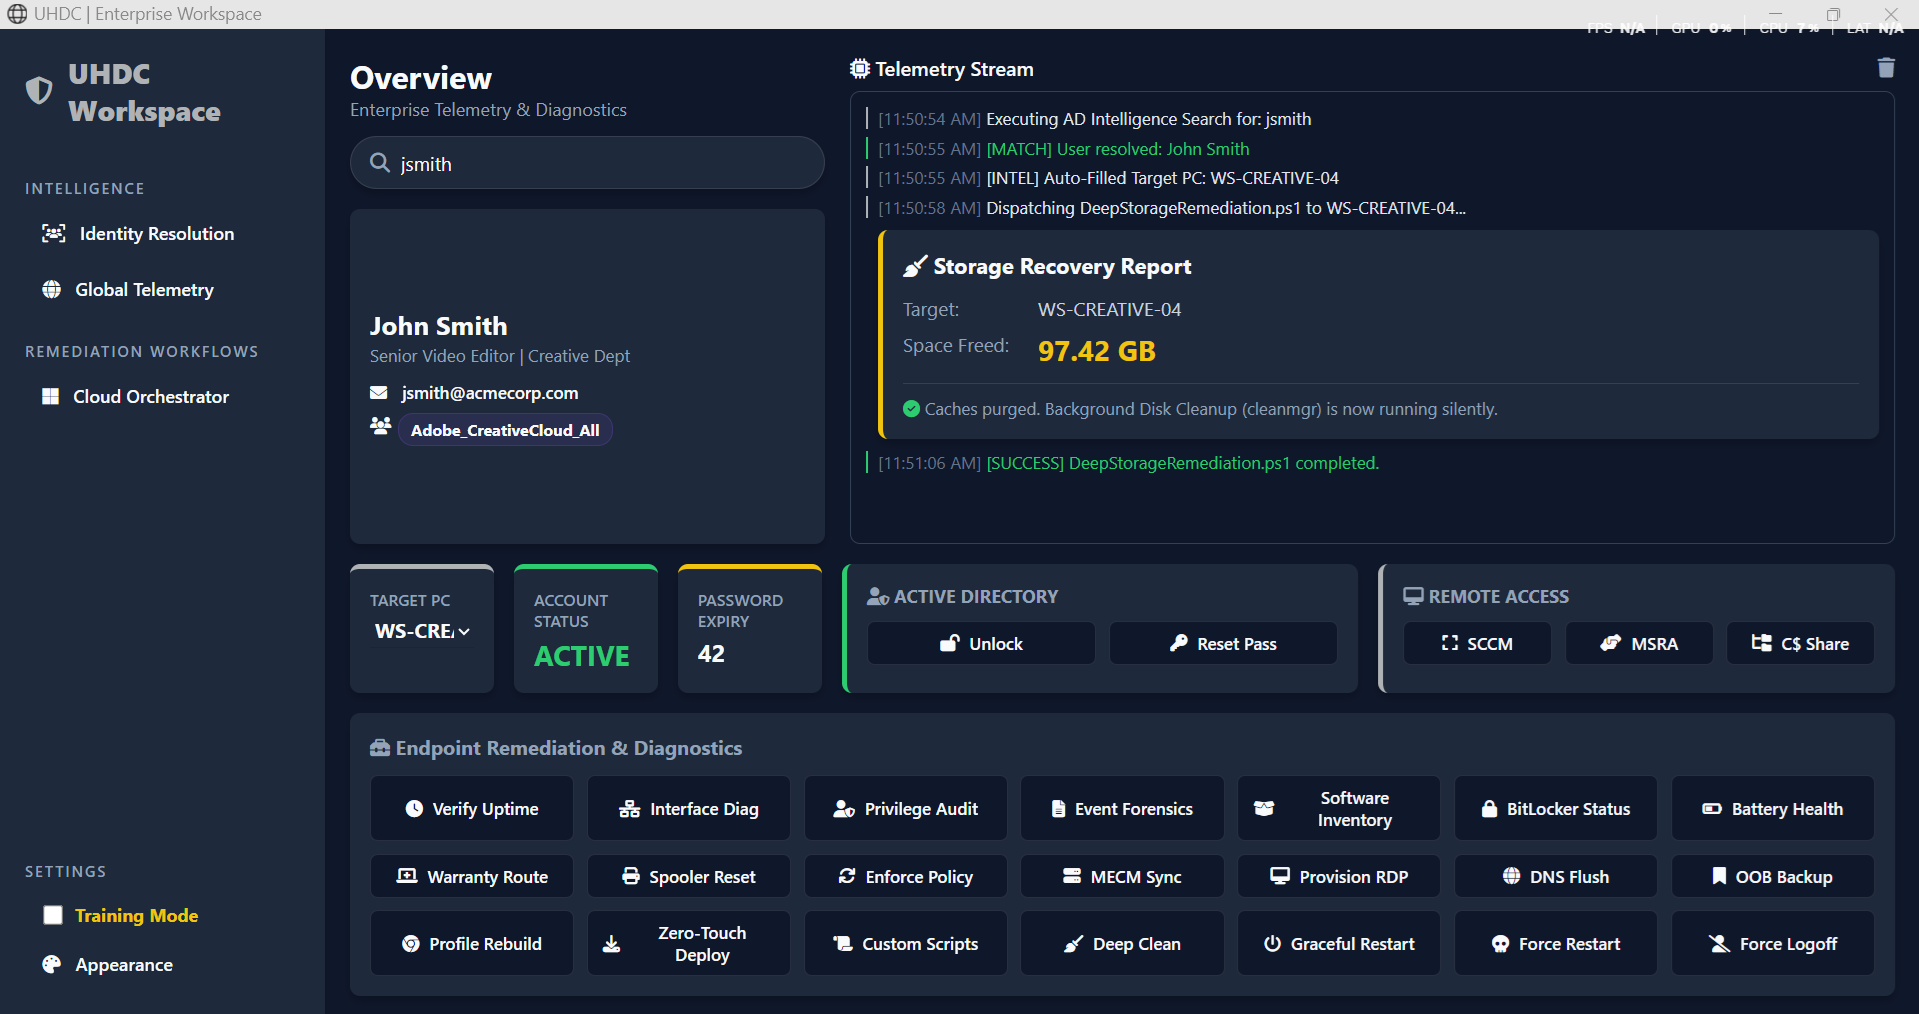Run the Deep Clean remediation

[x=1121, y=943]
